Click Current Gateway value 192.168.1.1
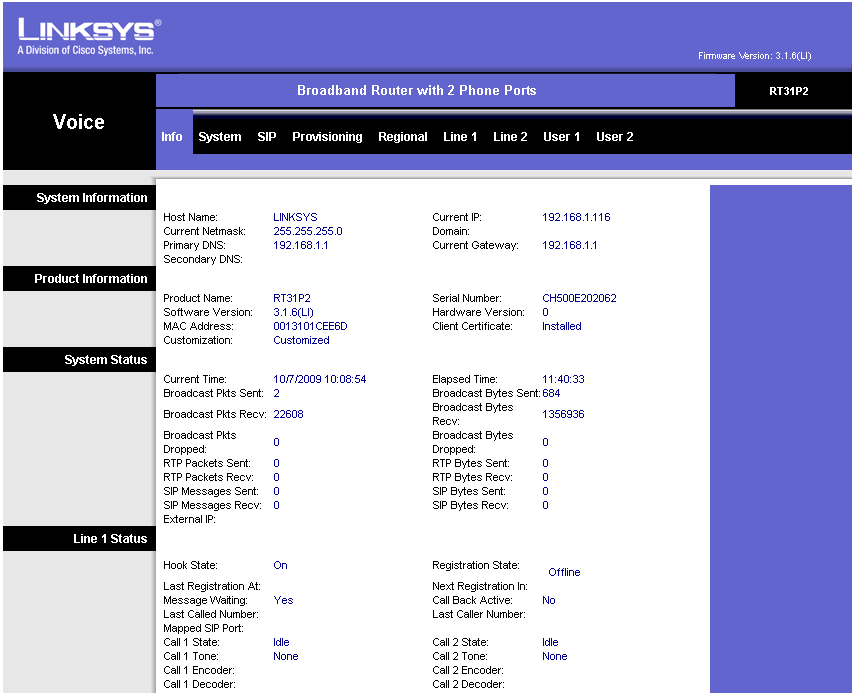 click(569, 245)
